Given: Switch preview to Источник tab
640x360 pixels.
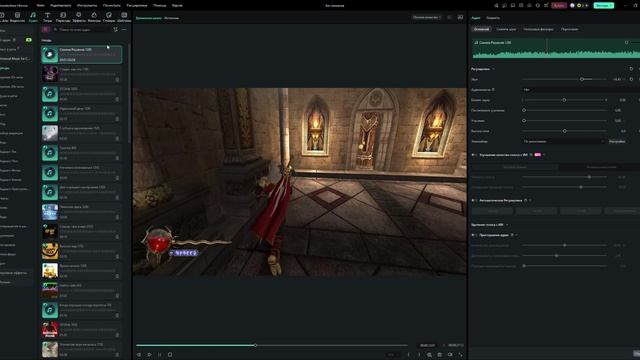Looking at the screenshot, I should coord(171,18).
